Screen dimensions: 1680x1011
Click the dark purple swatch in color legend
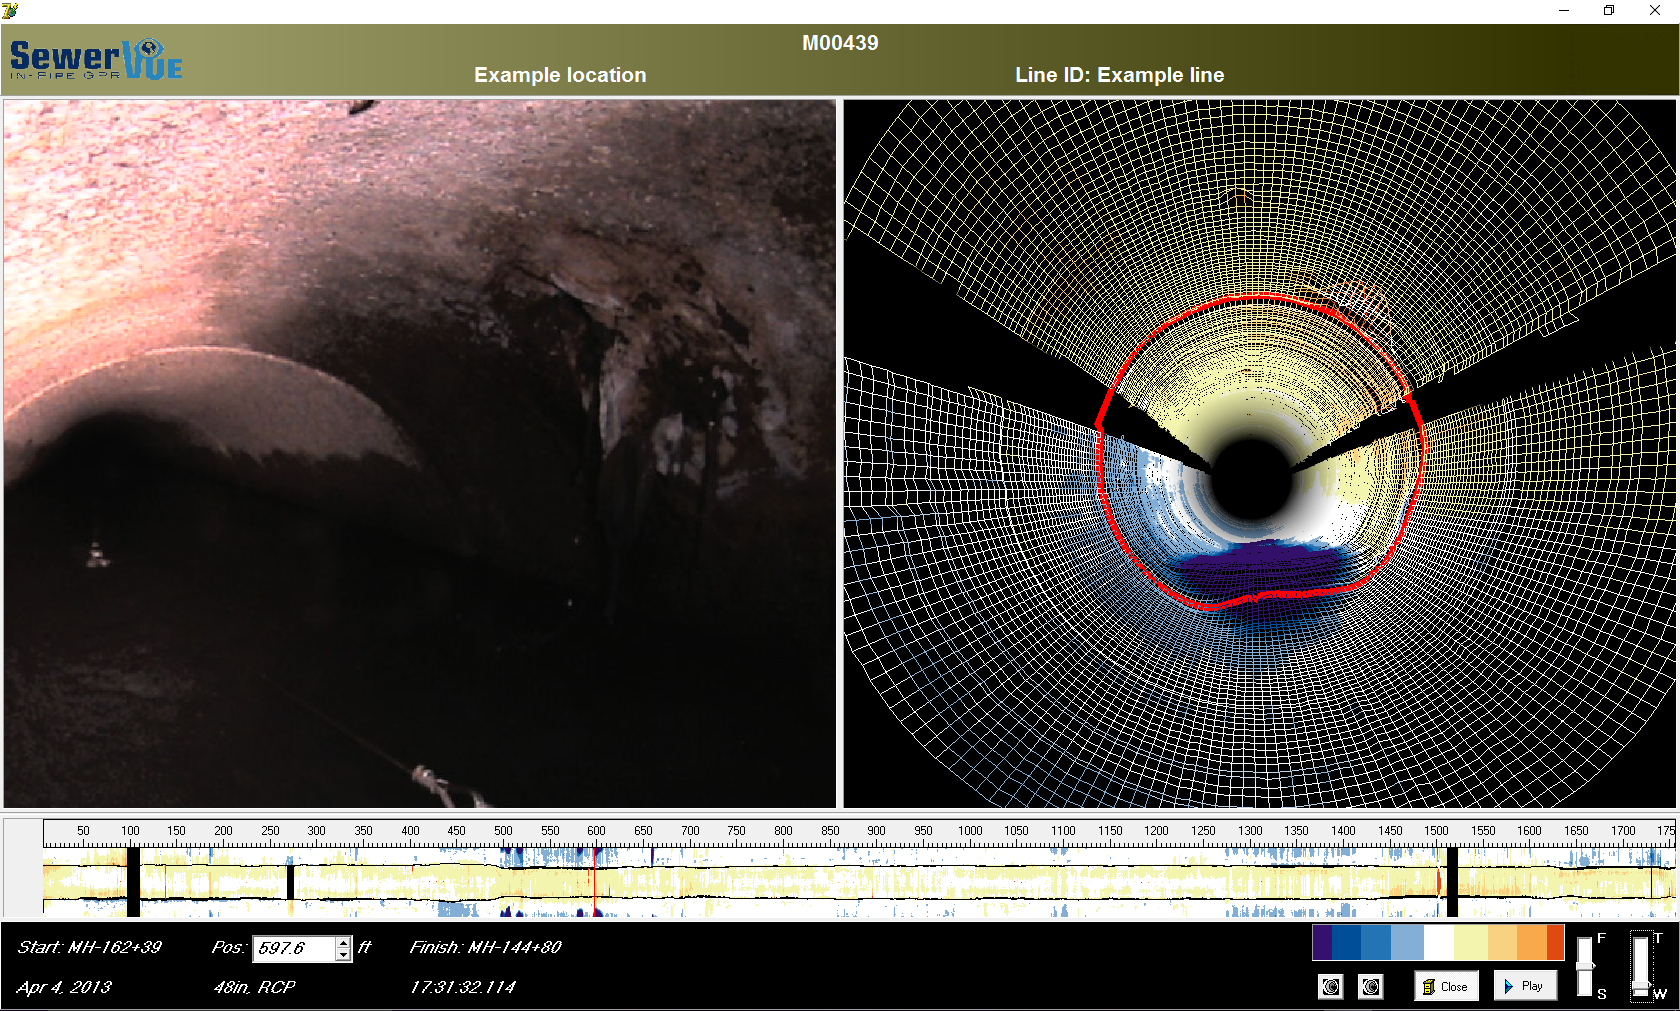pyautogui.click(x=1322, y=943)
